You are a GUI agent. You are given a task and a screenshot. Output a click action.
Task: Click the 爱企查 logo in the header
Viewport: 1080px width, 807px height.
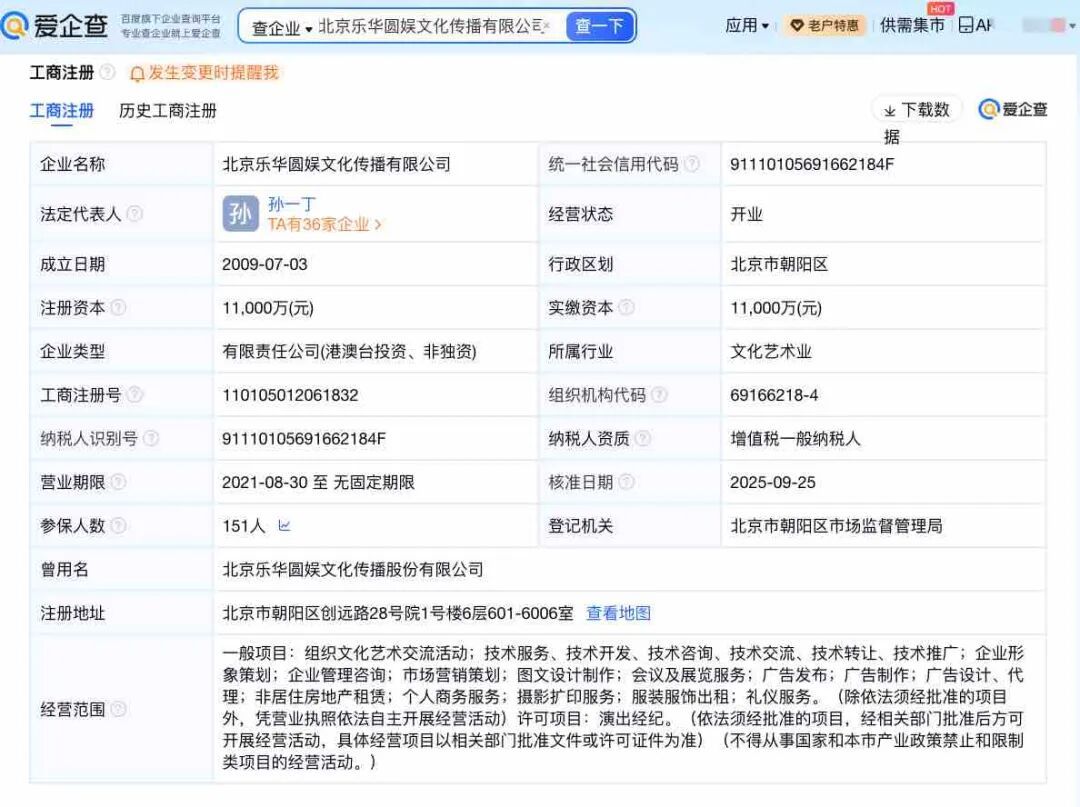55,26
